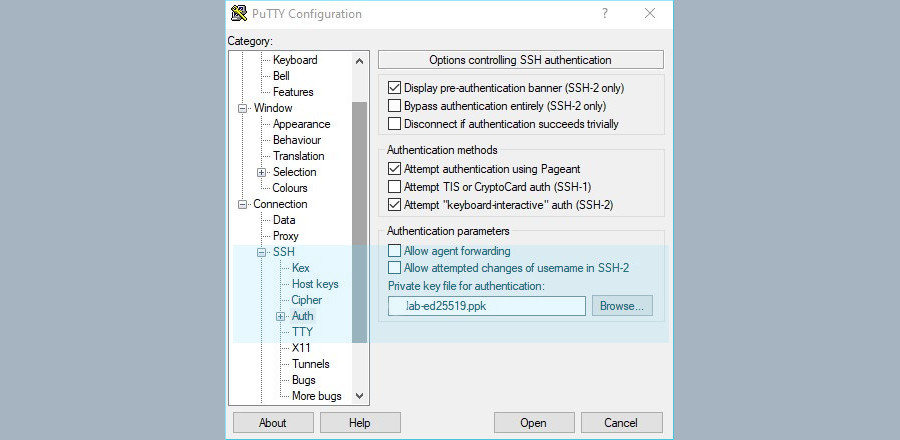Expand the Selection tree node

point(262,172)
